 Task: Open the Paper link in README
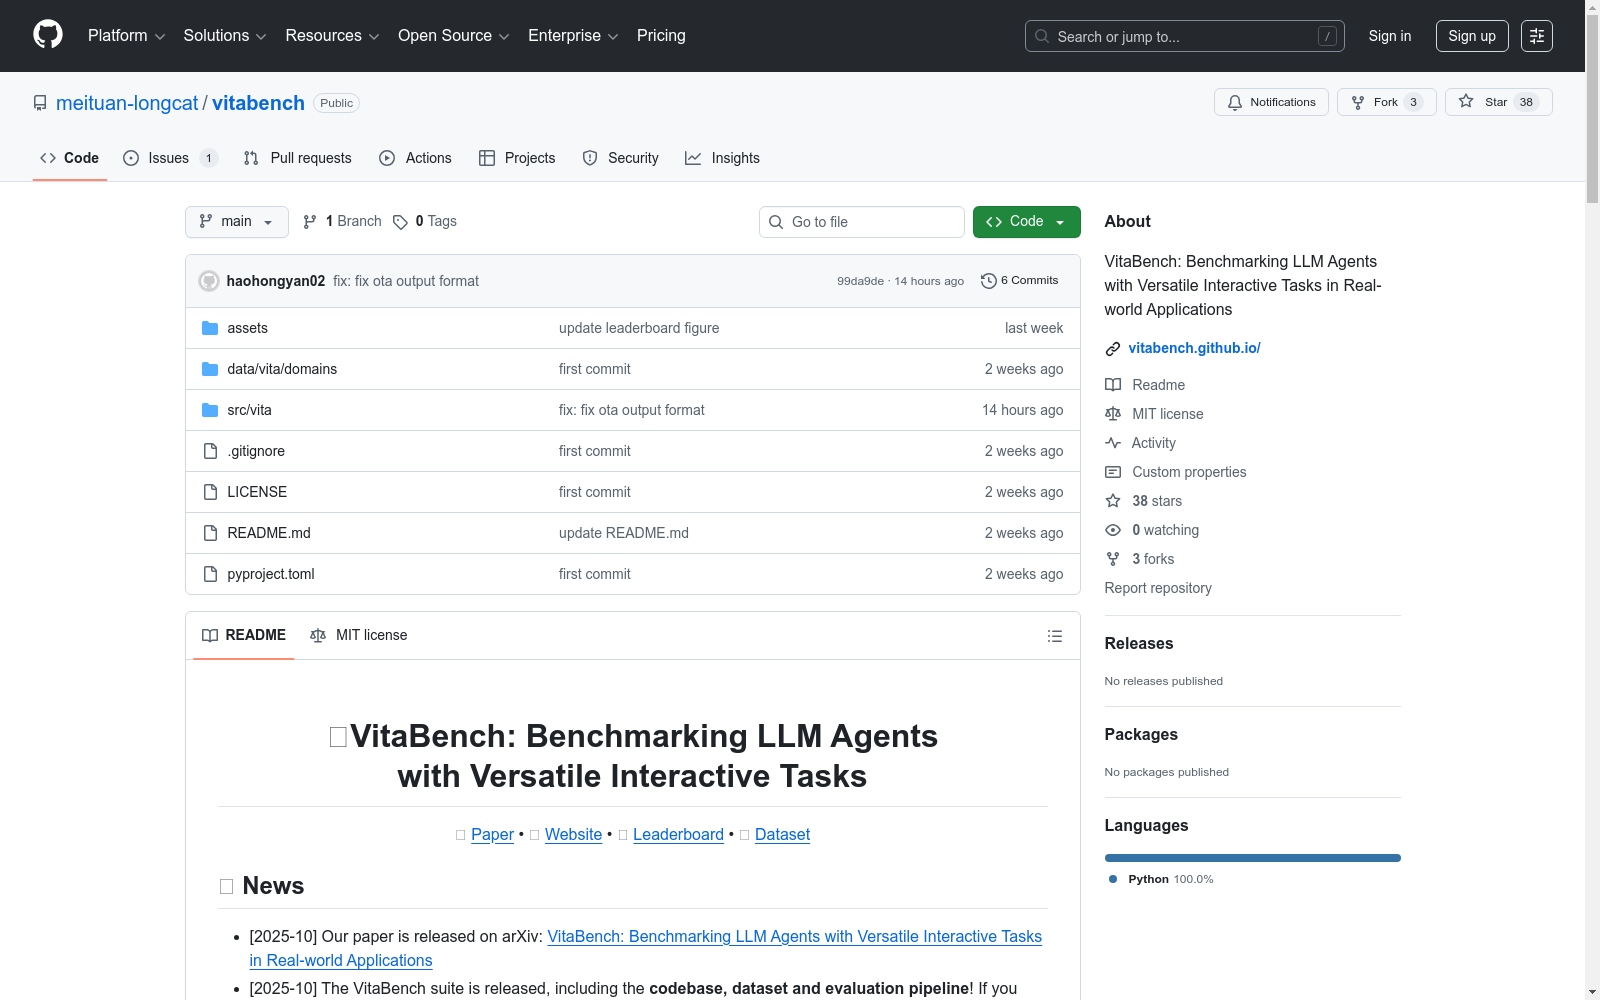tap(492, 835)
